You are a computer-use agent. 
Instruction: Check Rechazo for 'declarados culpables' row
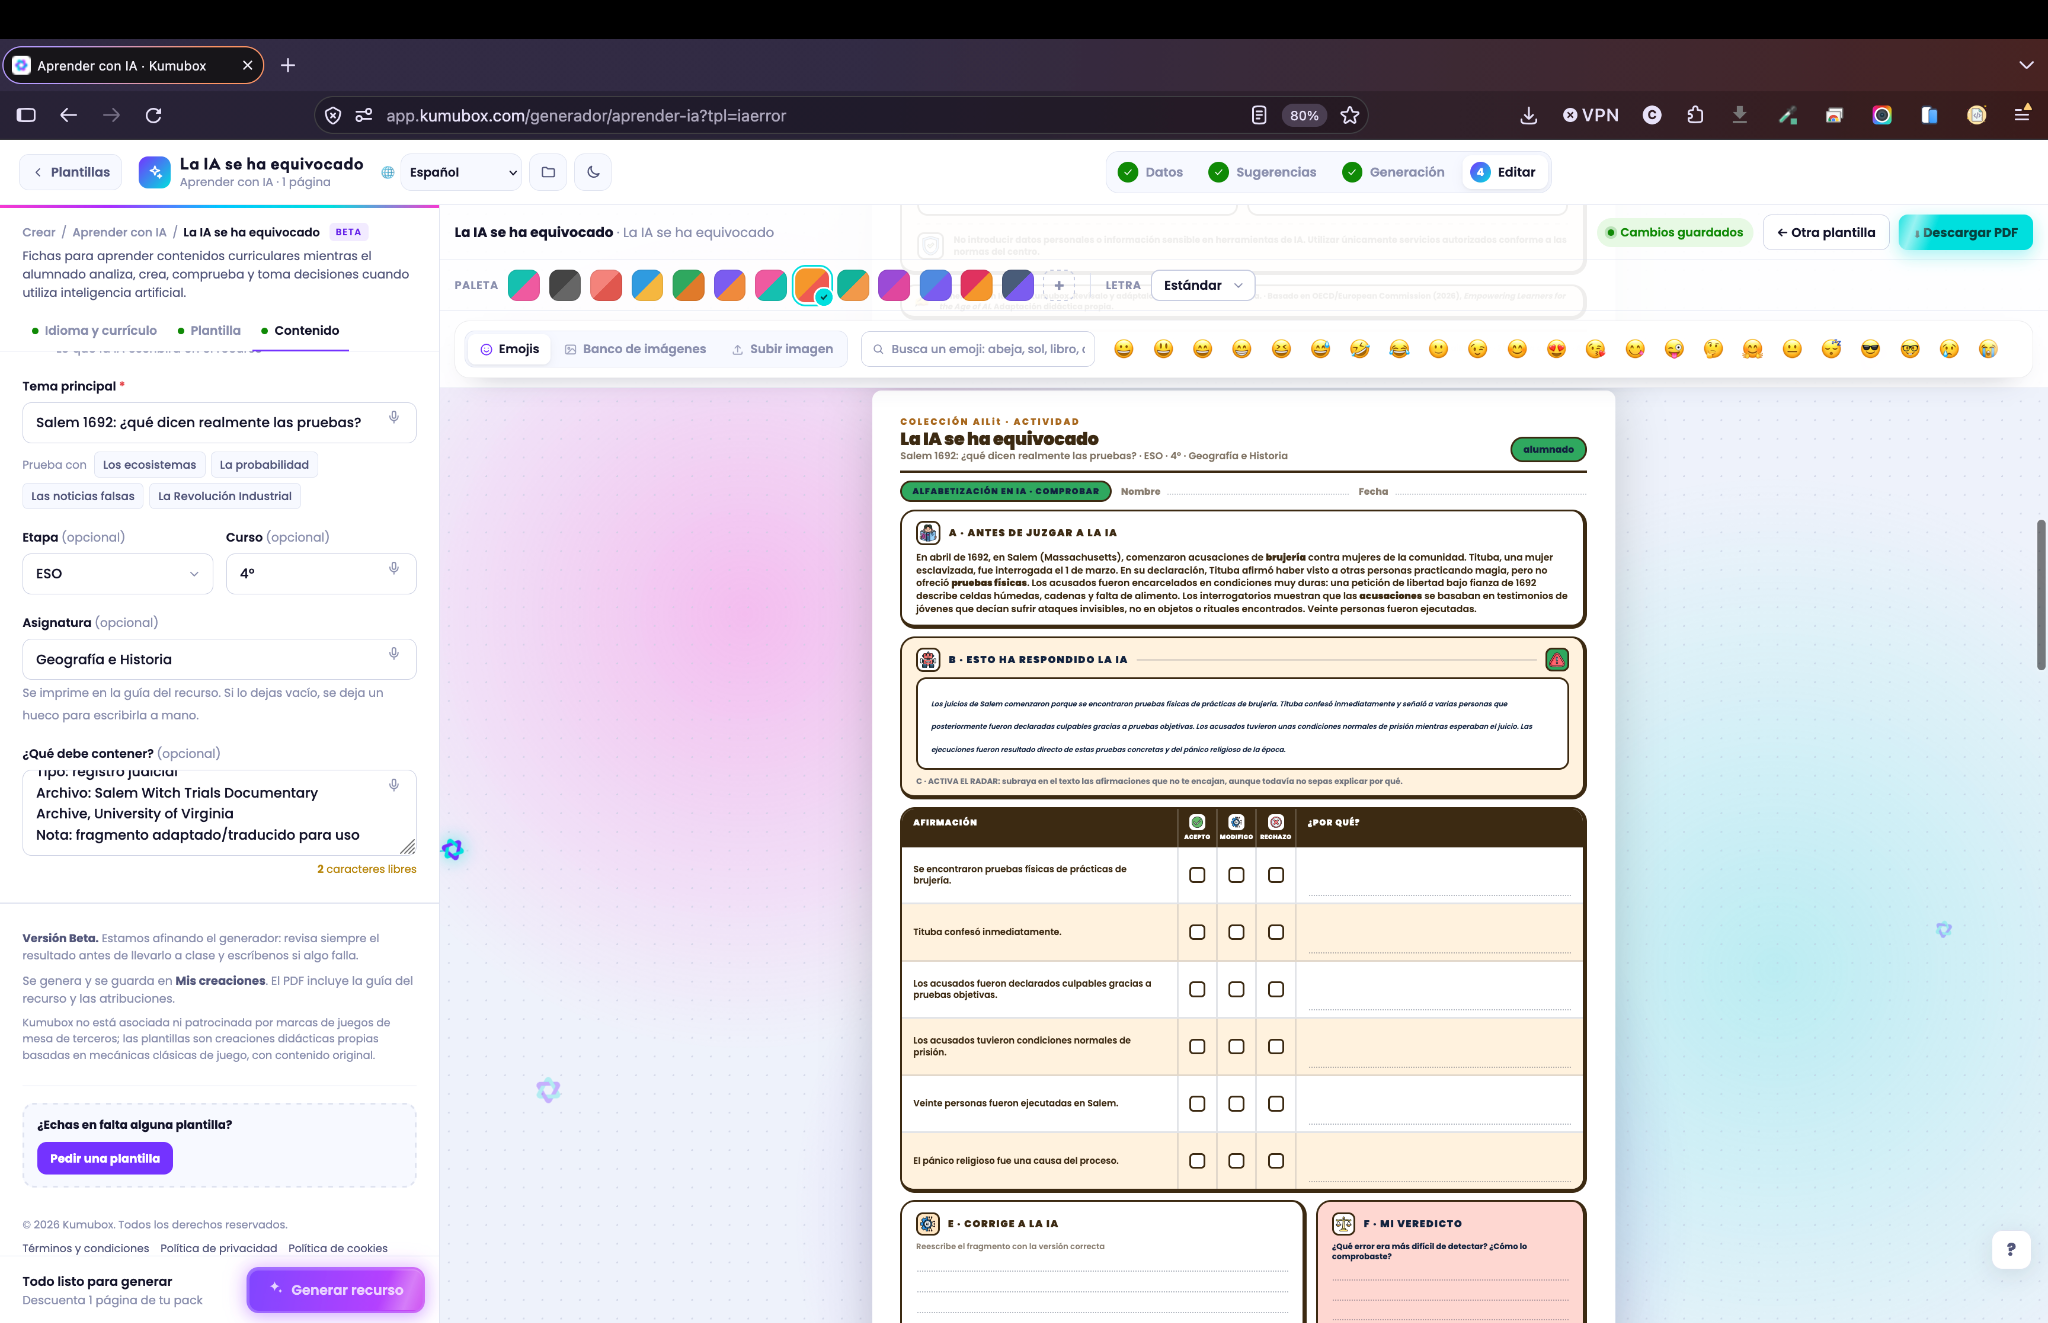1276,989
